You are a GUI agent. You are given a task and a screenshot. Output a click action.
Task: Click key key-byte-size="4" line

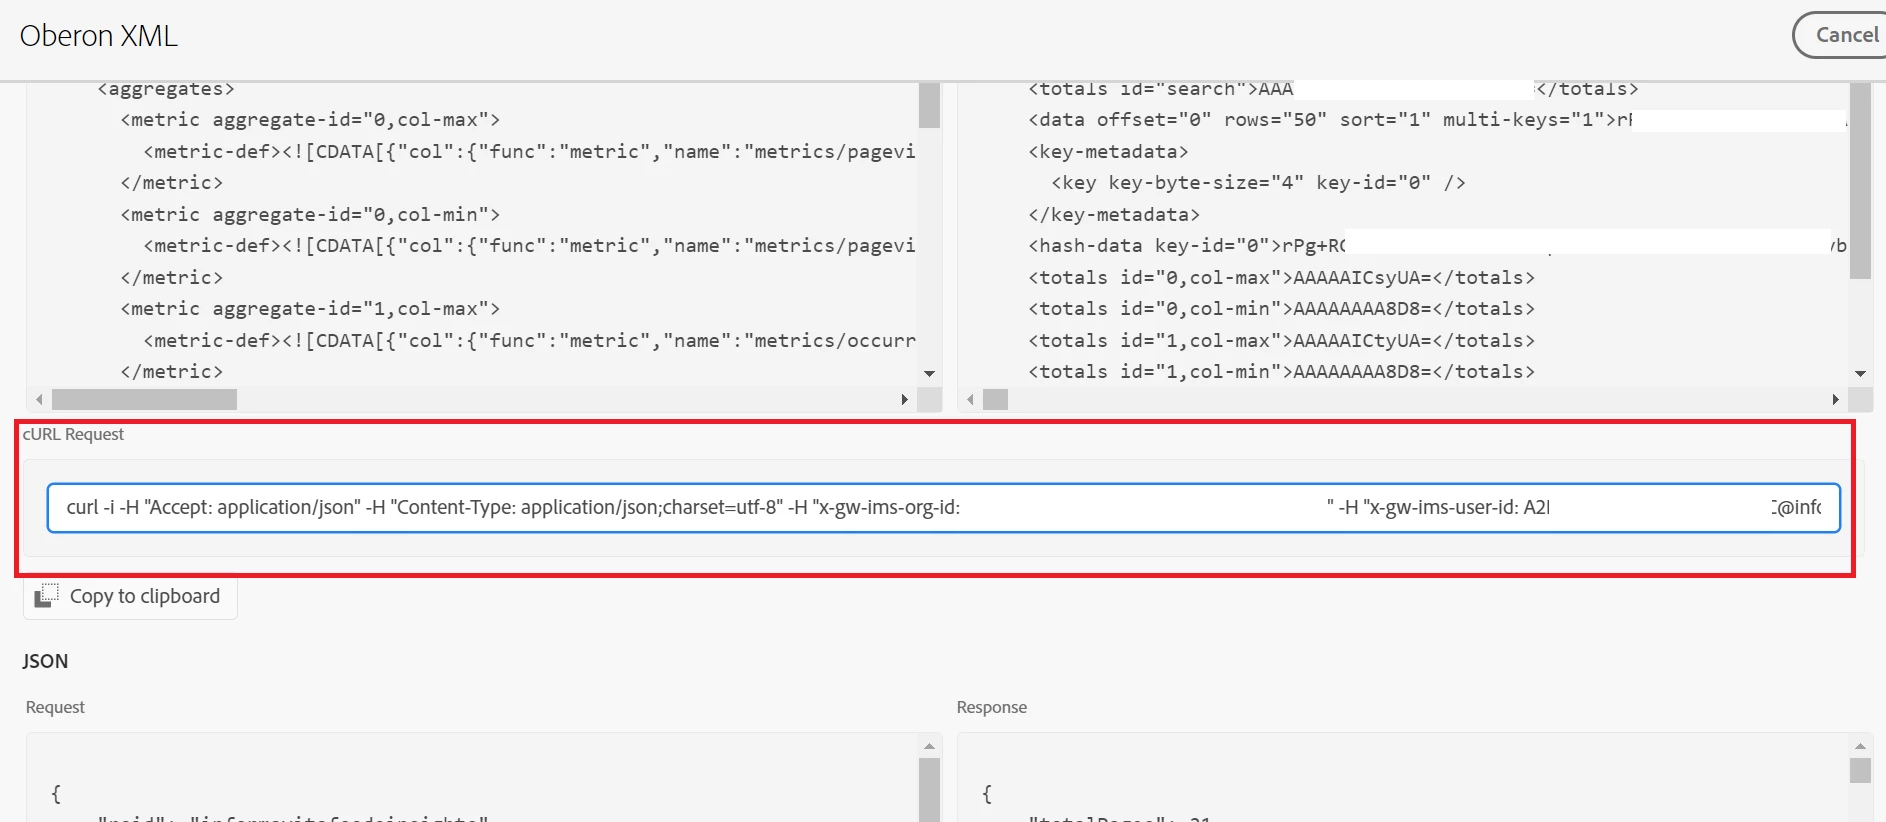coord(1258,183)
